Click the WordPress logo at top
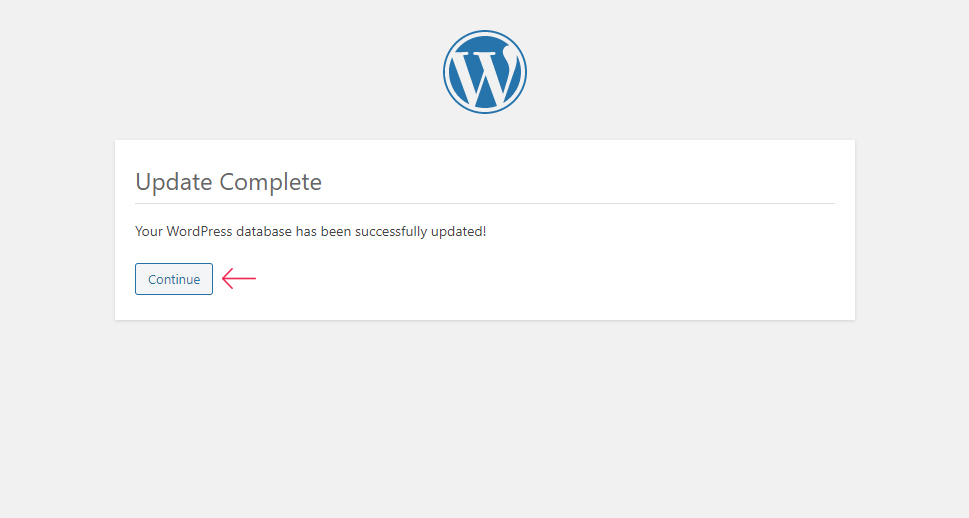The image size is (969, 518). tap(484, 72)
